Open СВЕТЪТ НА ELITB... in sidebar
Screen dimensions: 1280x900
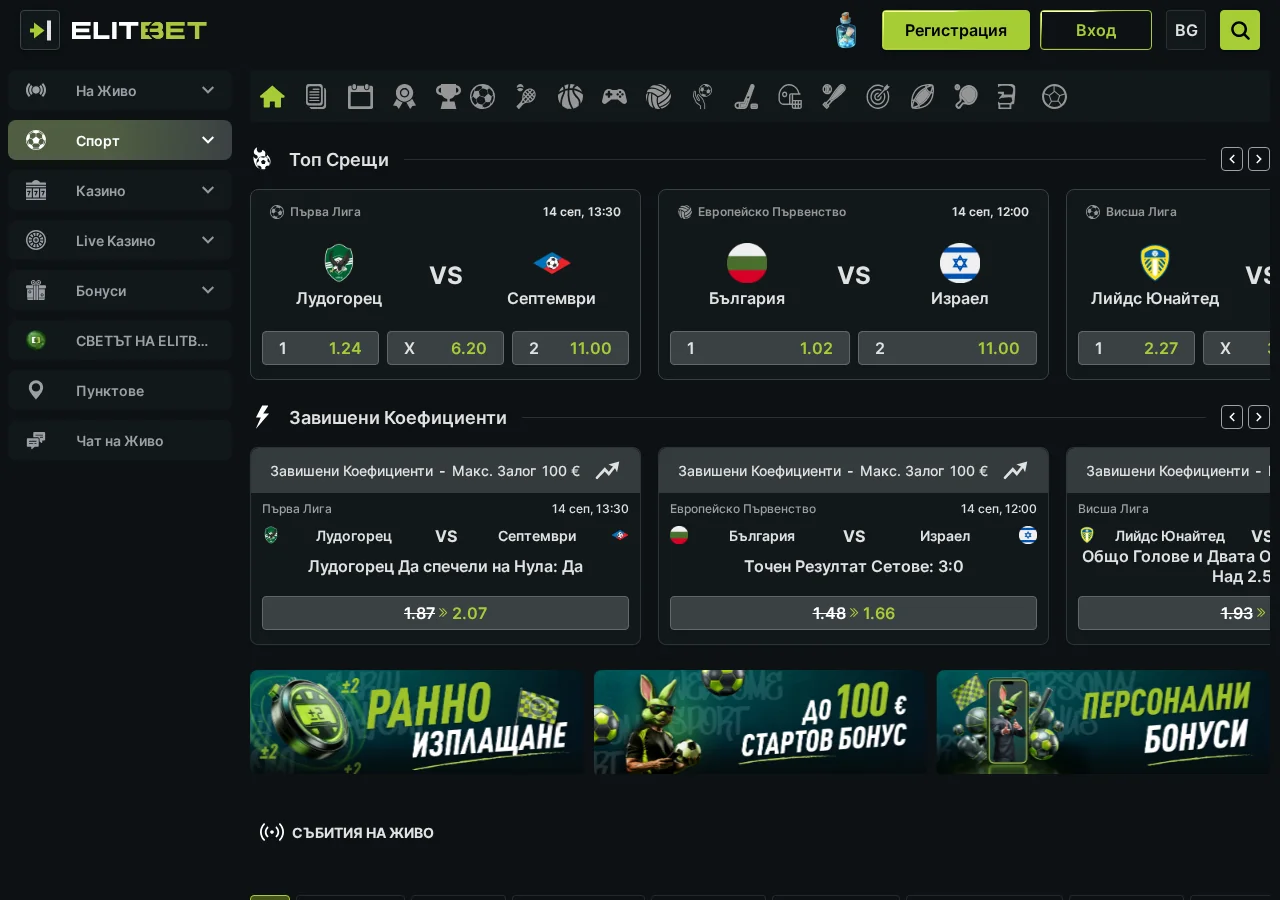[x=120, y=340]
